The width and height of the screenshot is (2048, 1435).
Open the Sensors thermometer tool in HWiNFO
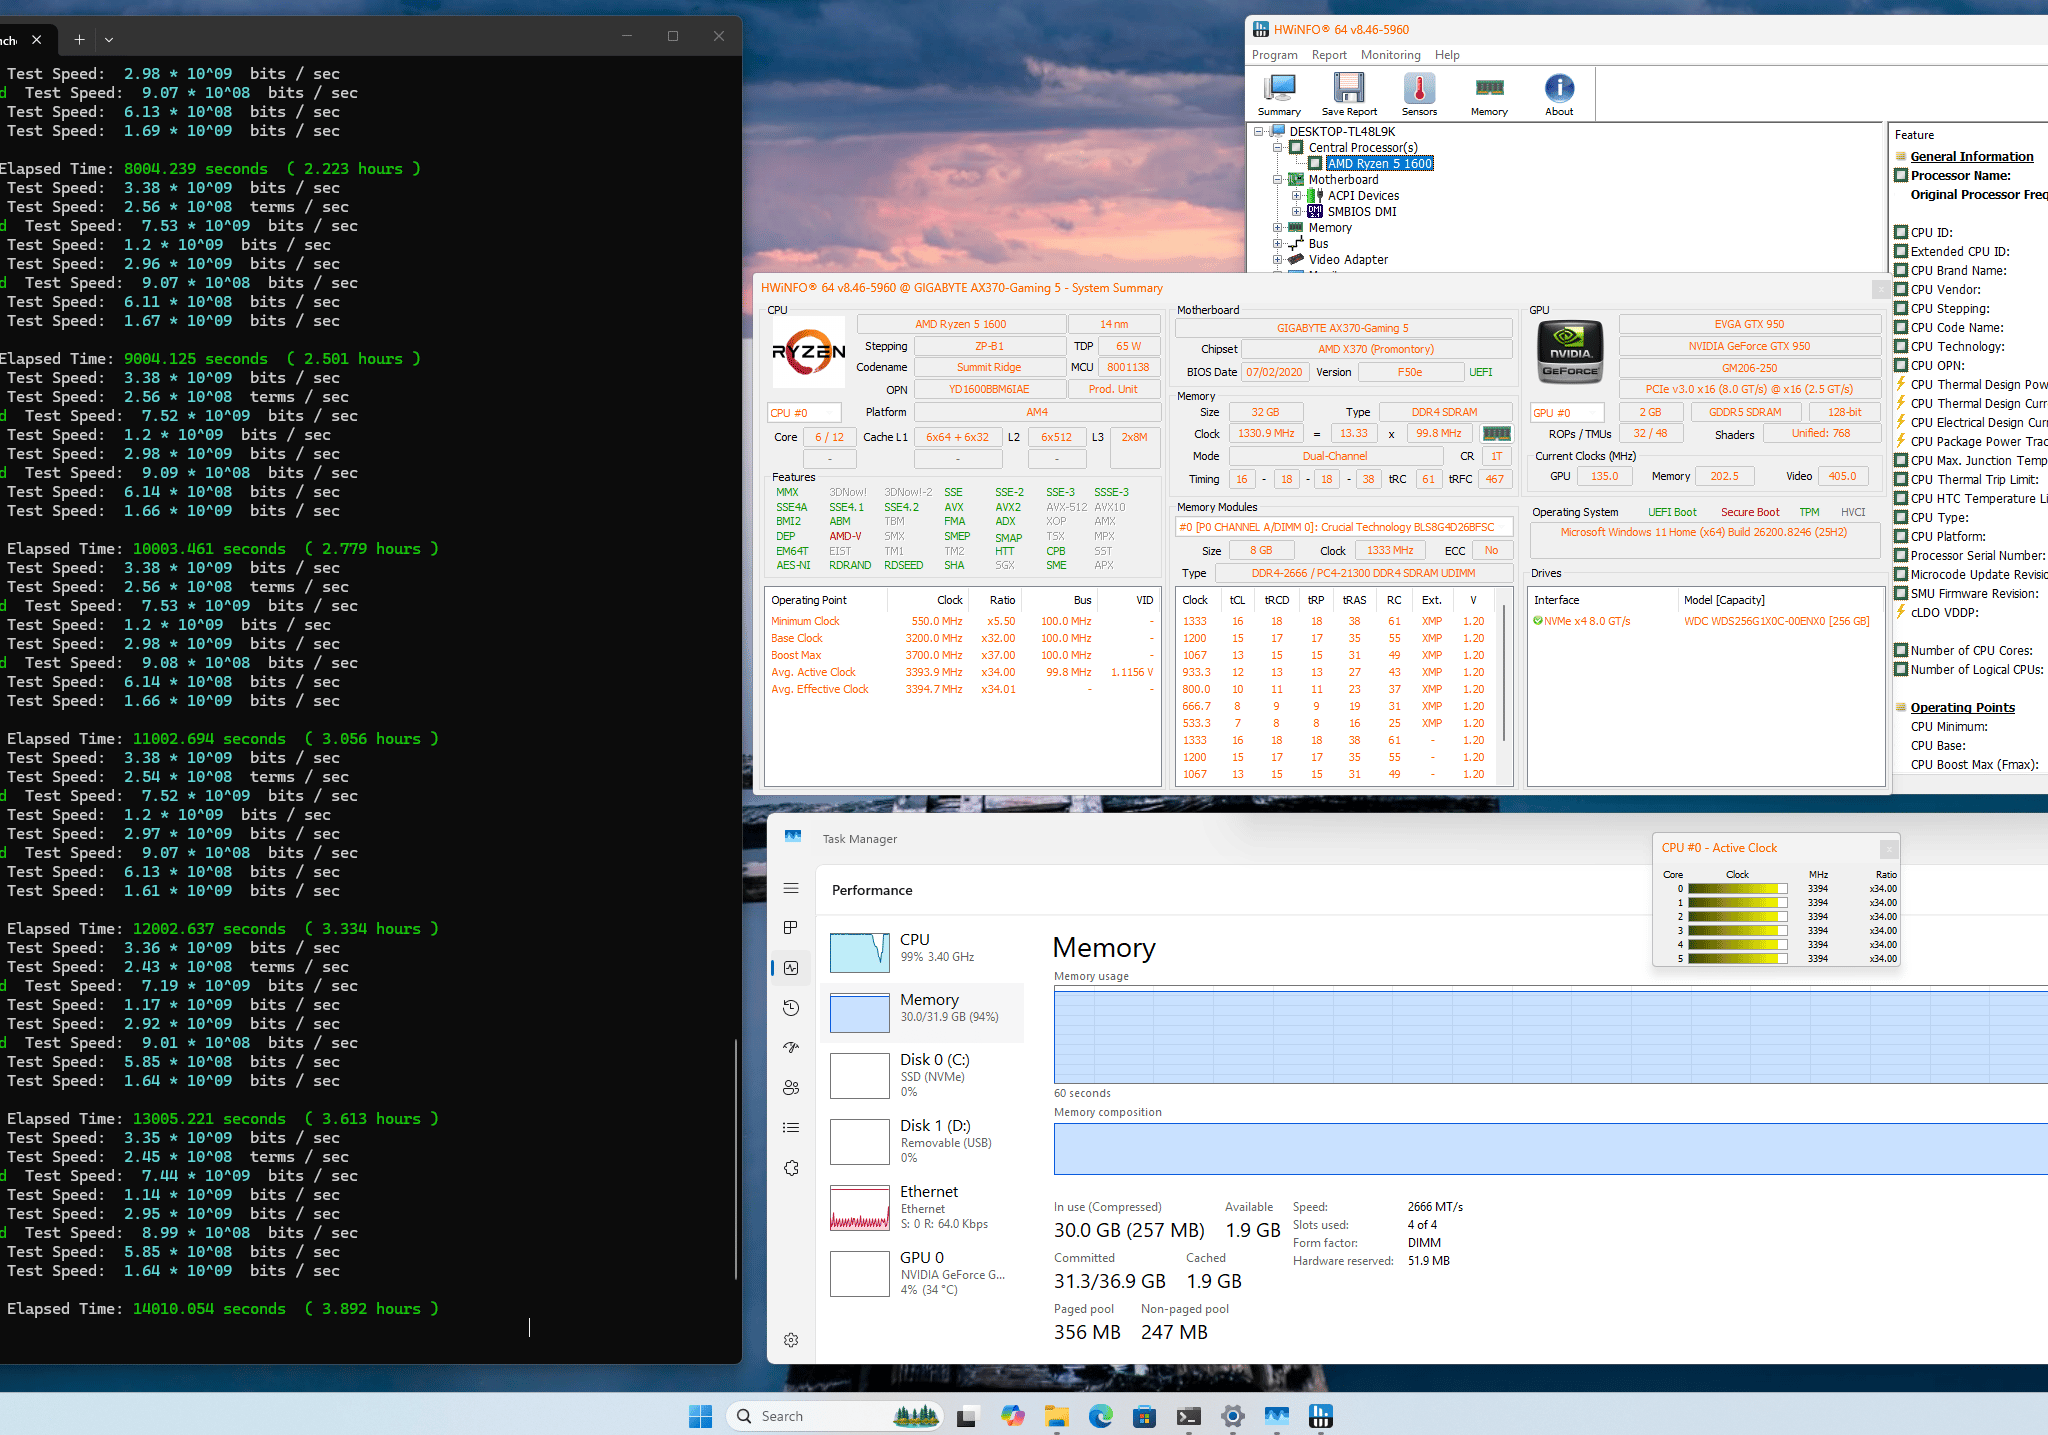[1419, 95]
